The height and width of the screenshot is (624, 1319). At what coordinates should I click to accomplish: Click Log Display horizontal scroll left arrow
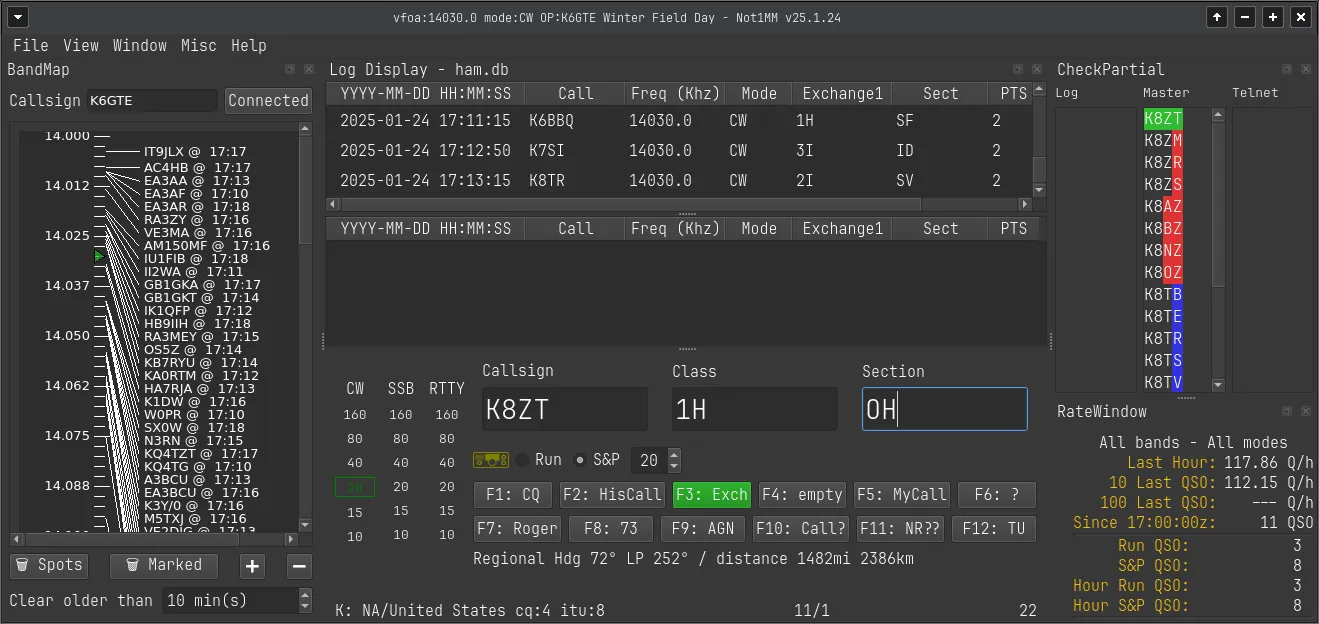click(332, 204)
